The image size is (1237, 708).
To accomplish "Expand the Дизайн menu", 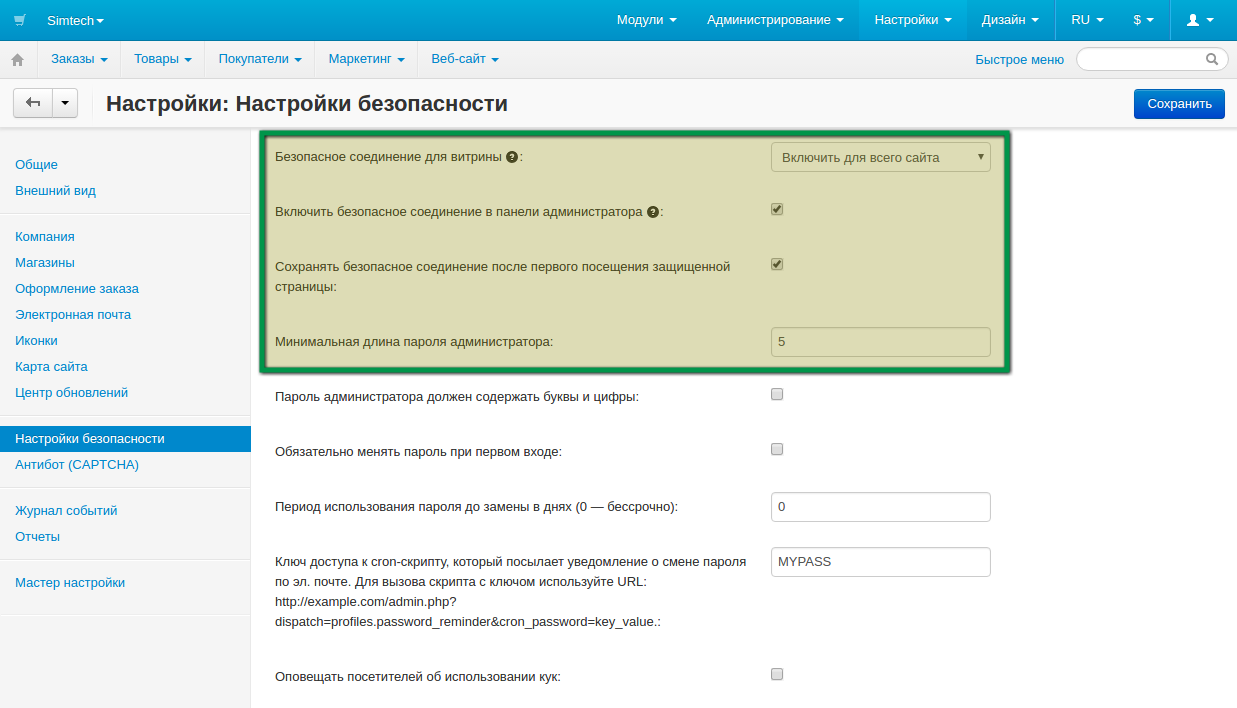I will pos(1011,20).
